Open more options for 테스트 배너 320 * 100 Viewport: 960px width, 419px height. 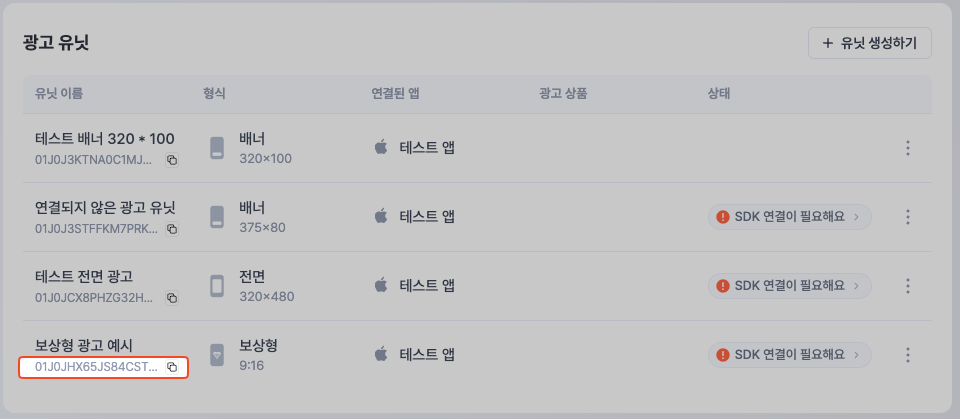click(x=908, y=148)
